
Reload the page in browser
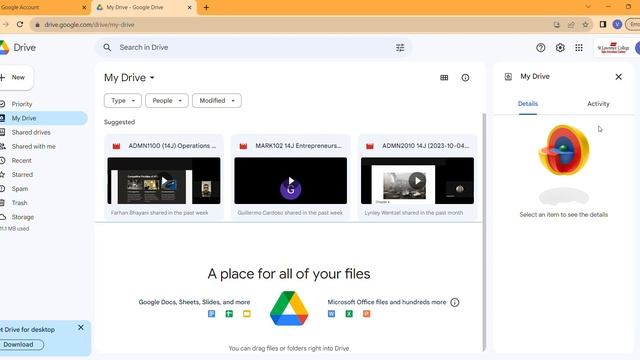20,24
